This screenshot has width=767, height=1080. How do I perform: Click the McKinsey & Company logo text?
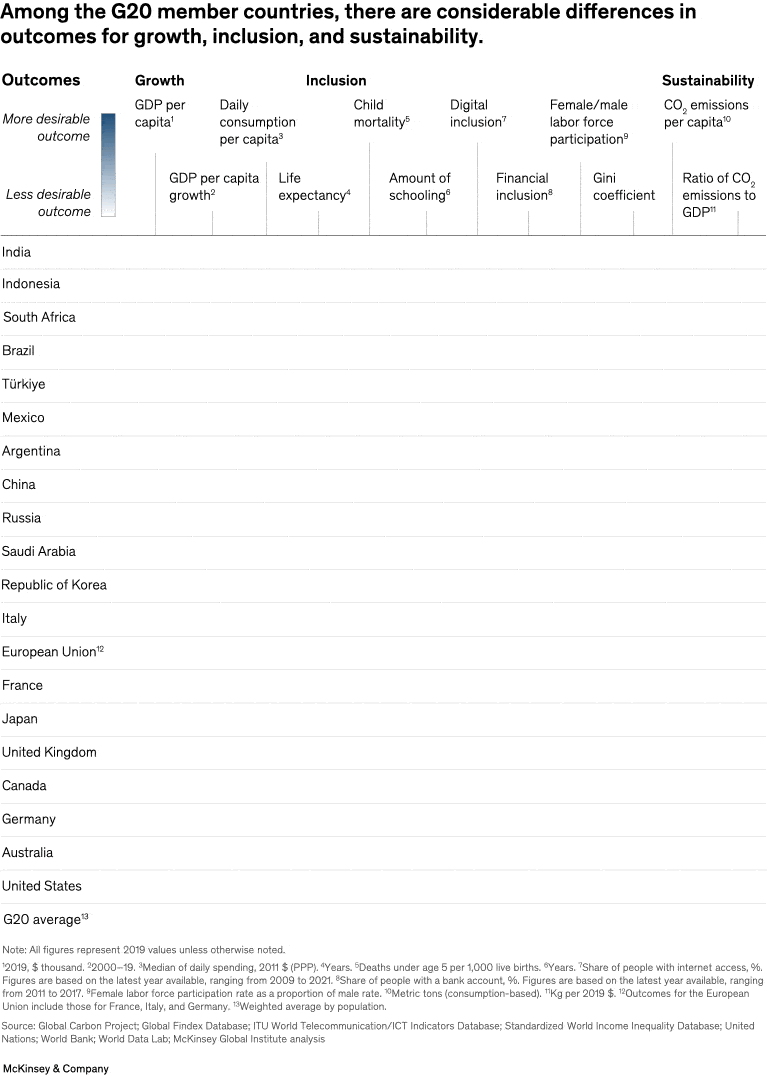[x=55, y=1068]
